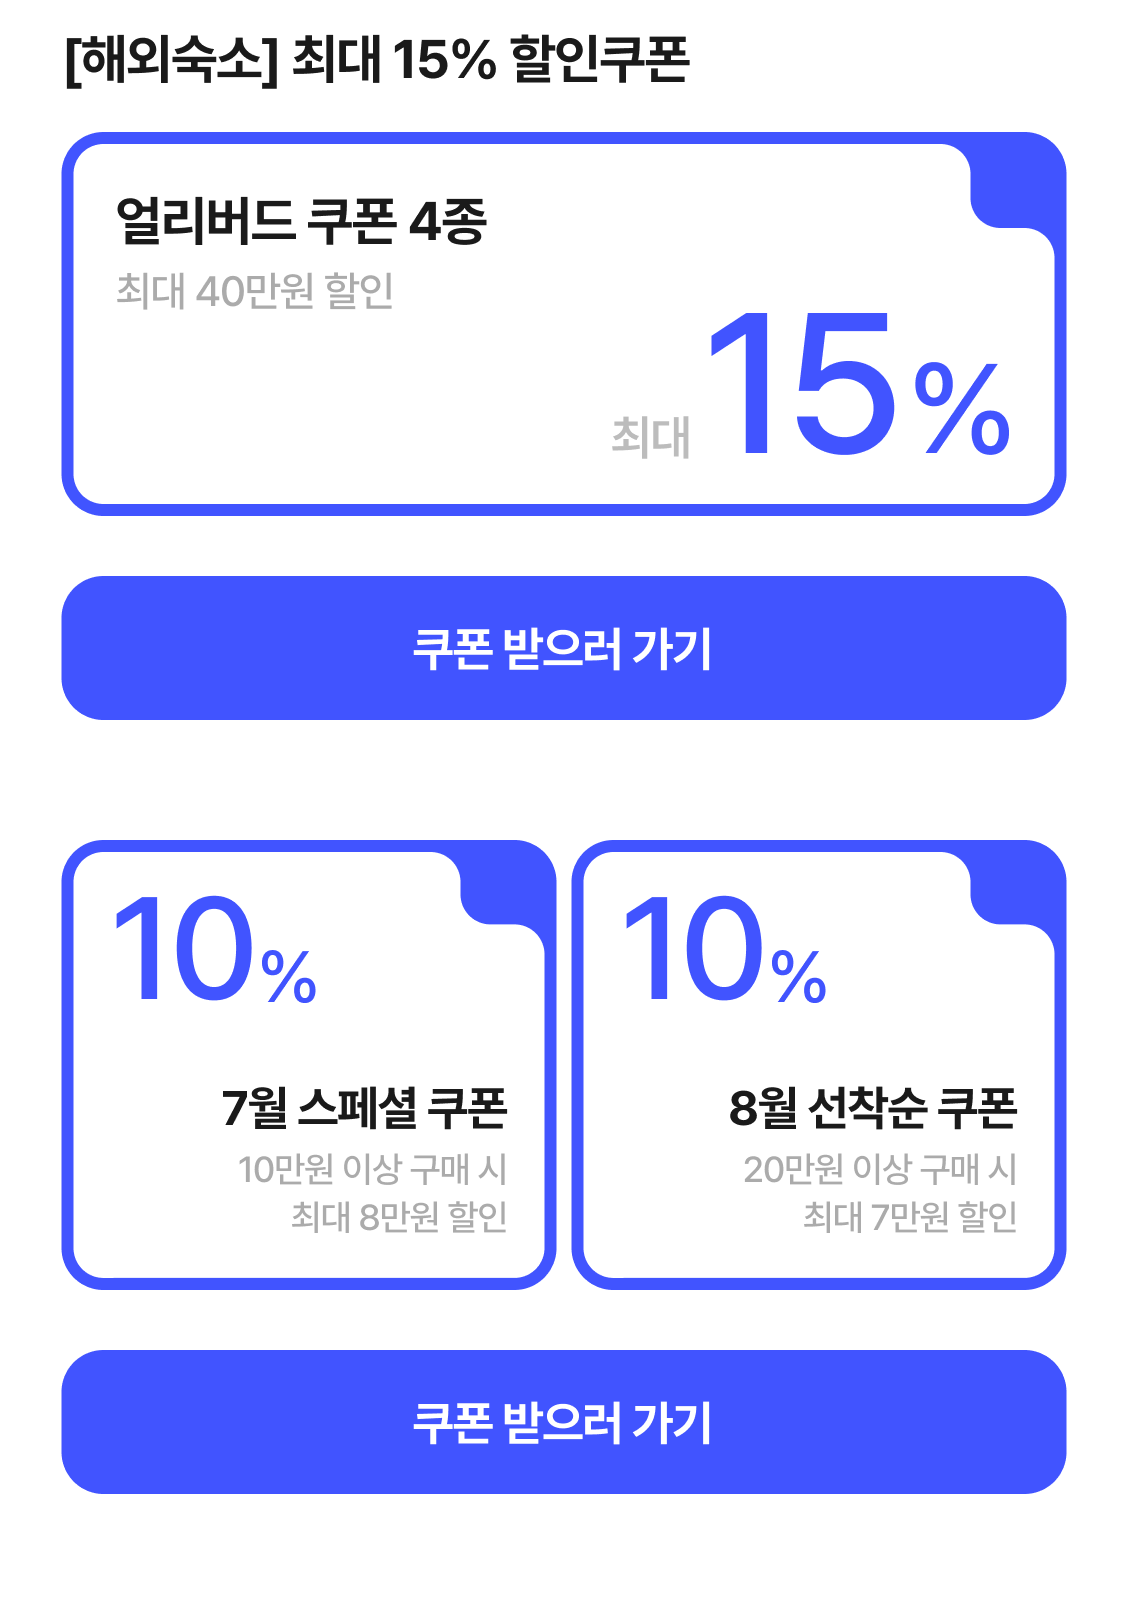Open the 얼리버드 쿠폰 4종 coupon card
The image size is (1126, 1614).
pos(563,324)
